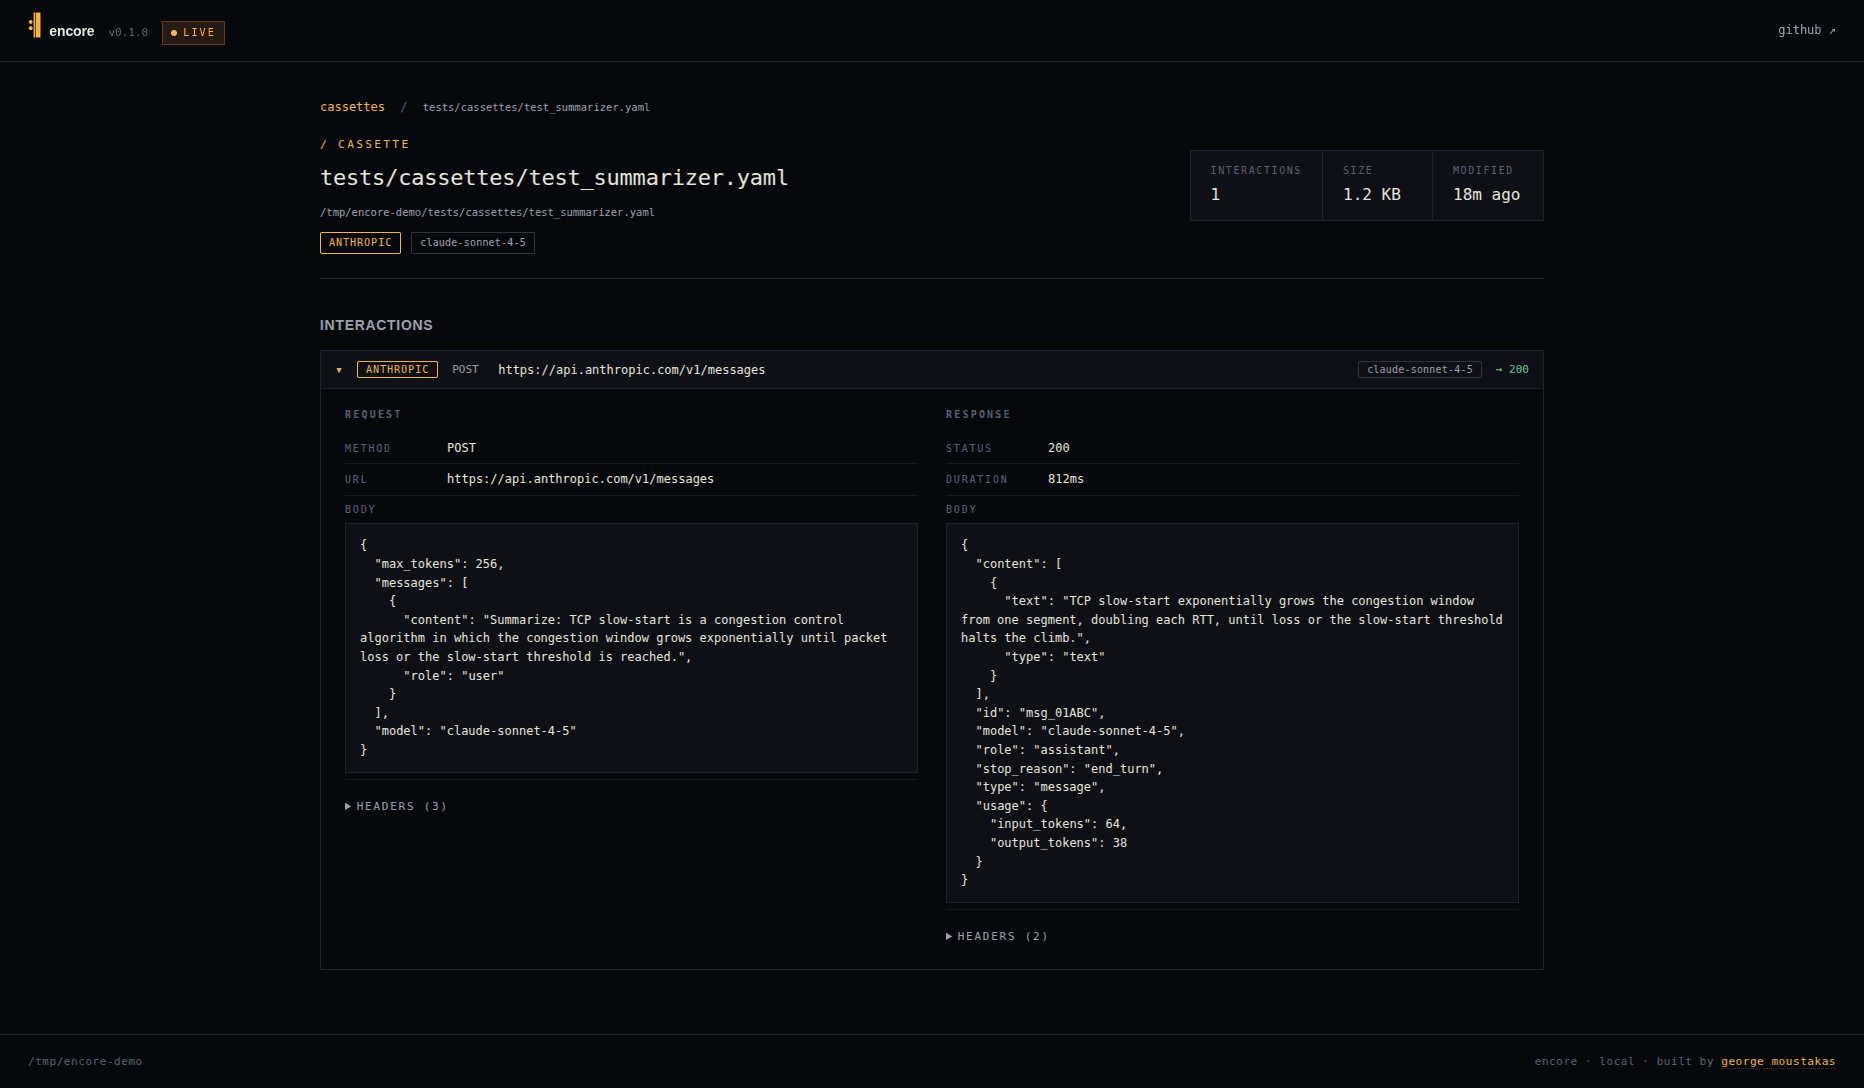
Task: Click the encore app name text
Action: pyautogui.click(x=72, y=32)
